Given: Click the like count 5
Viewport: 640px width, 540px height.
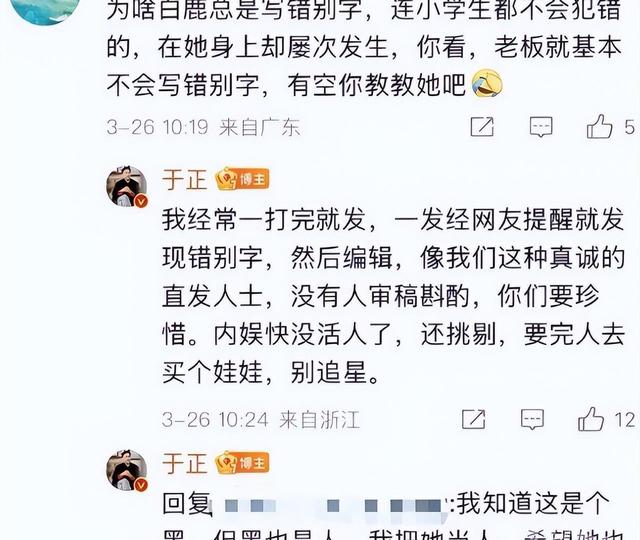Looking at the screenshot, I should point(630,127).
